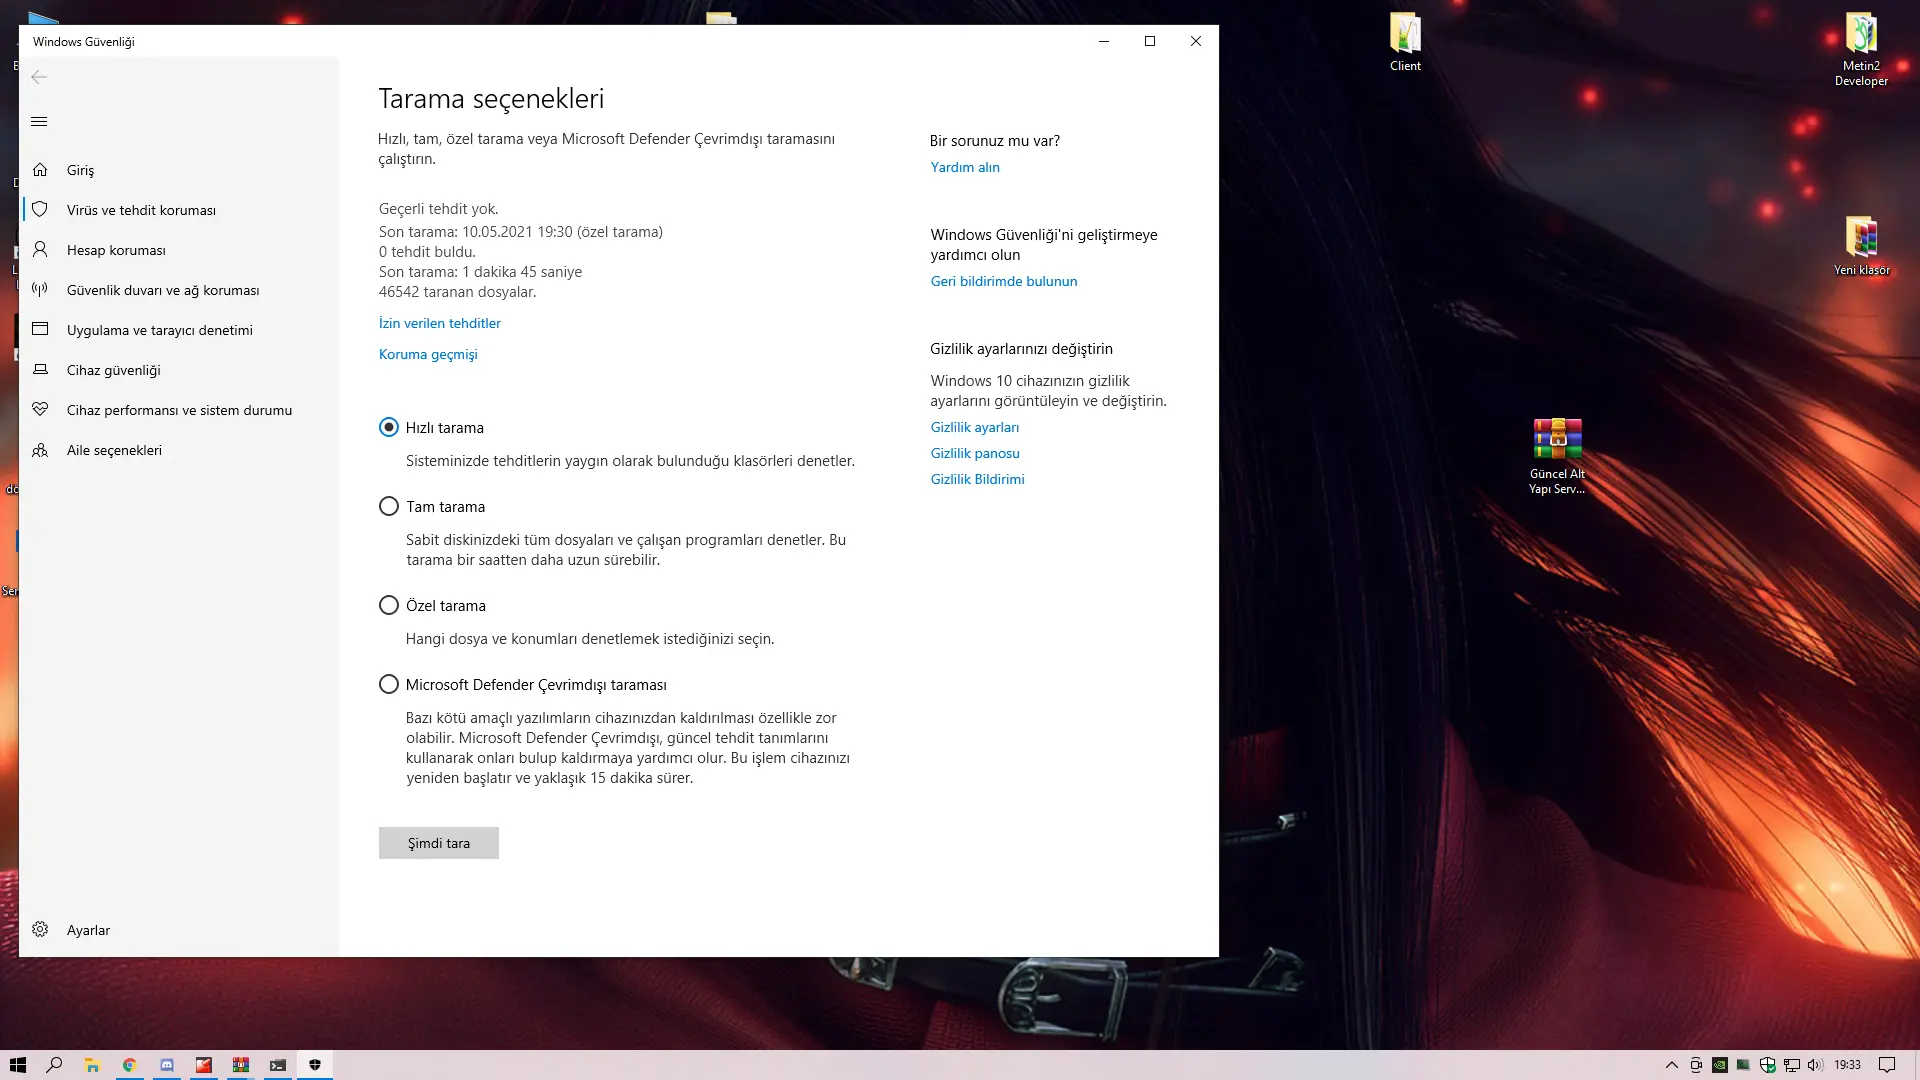This screenshot has height=1080, width=1920.
Task: Click the back arrow in Windows Güvenliği
Action: (x=39, y=77)
